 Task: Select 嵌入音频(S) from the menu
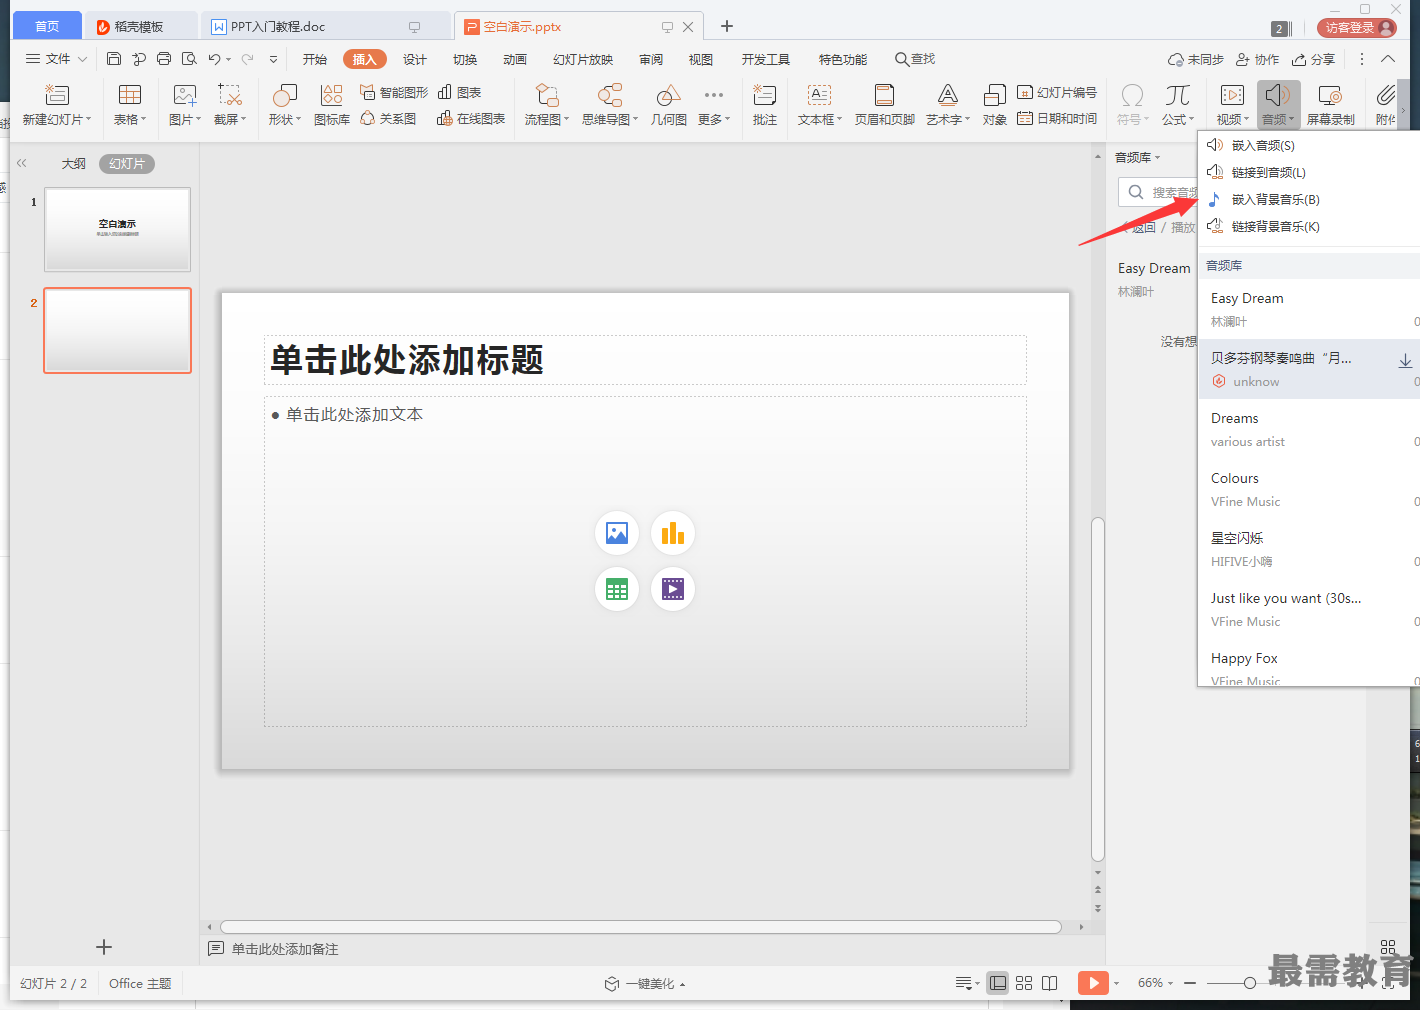(1262, 145)
